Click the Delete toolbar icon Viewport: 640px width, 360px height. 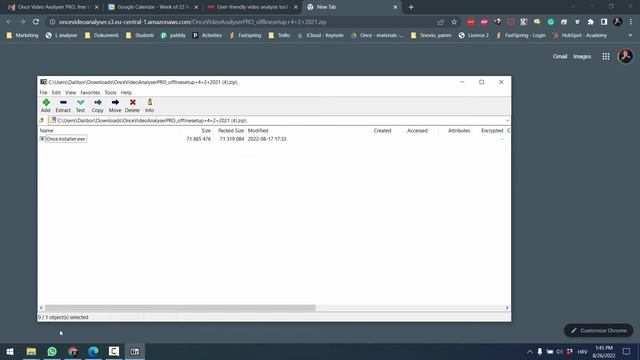pos(132,105)
